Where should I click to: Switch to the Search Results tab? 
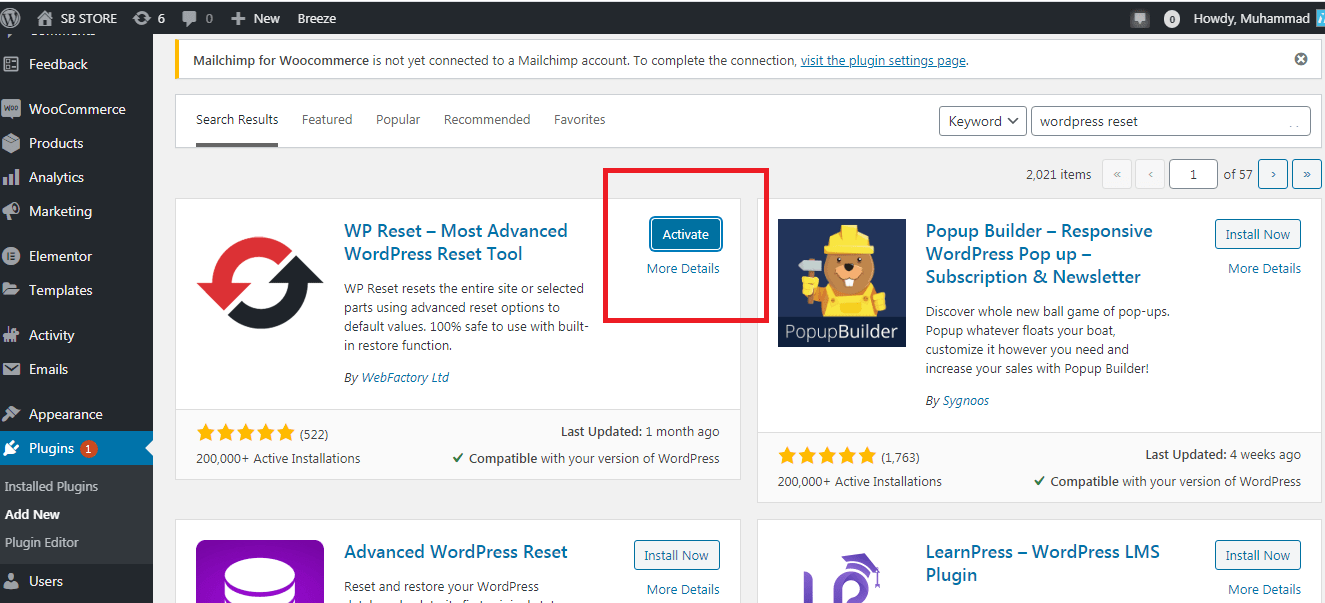tap(237, 120)
